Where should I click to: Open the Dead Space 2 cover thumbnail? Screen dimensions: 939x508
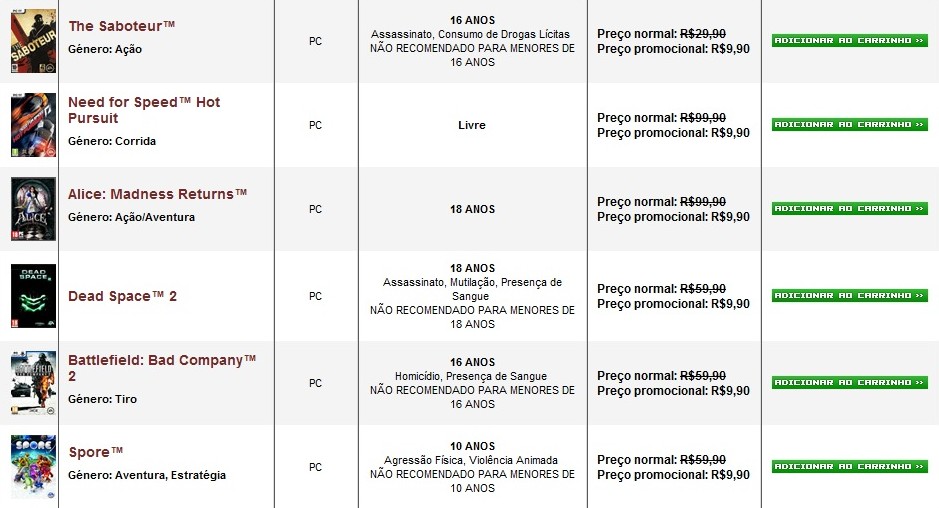point(33,296)
